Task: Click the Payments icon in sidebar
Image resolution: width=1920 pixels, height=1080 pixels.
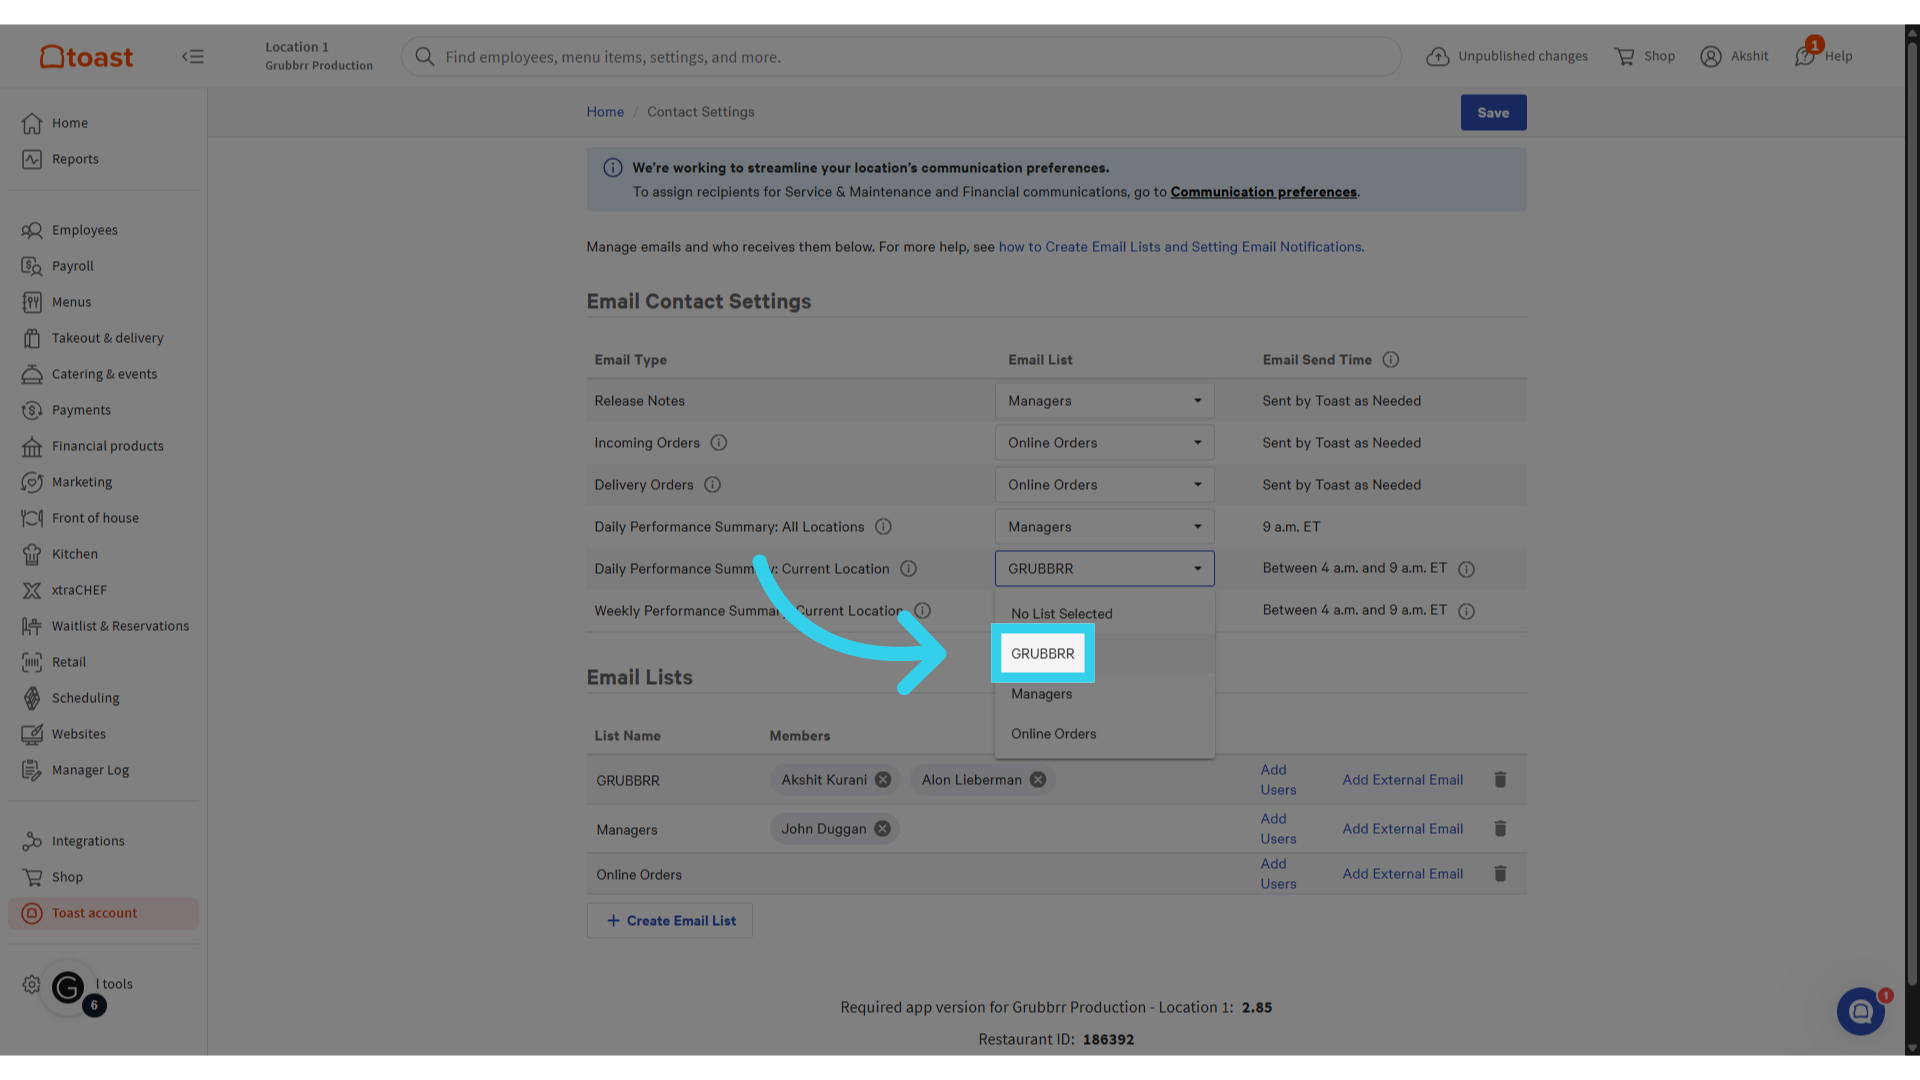Action: tap(32, 410)
